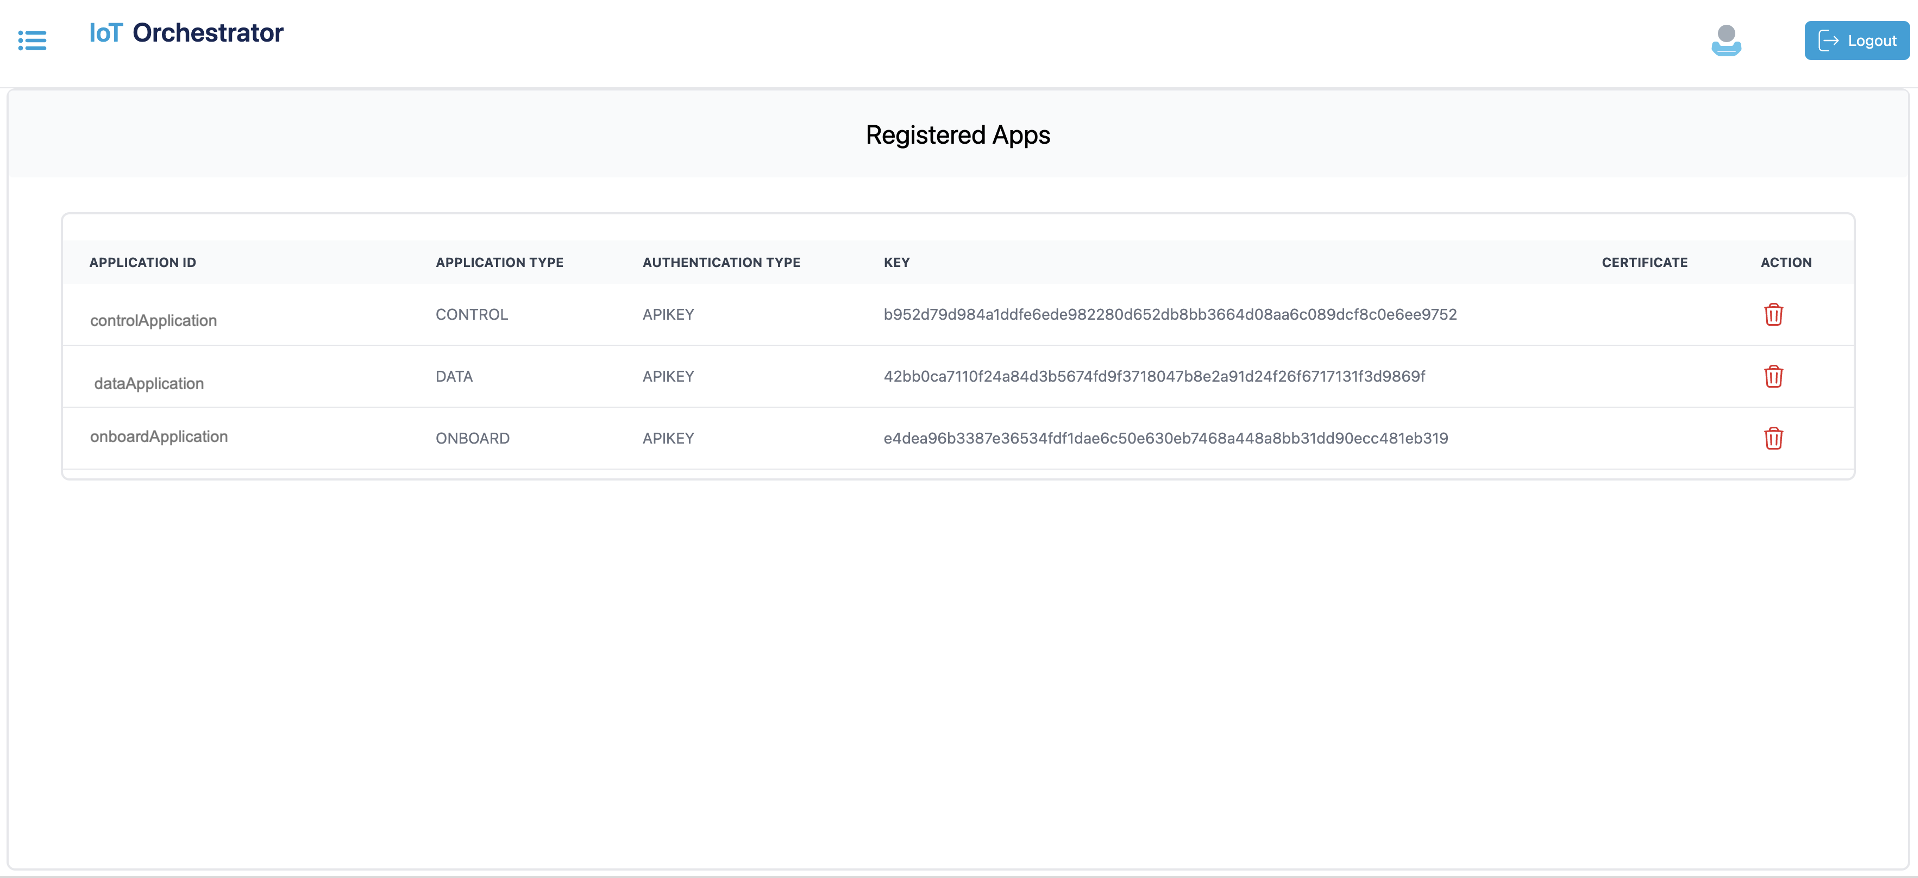This screenshot has width=1918, height=878.
Task: Click the key starting with e4dea96b
Action: tap(1166, 438)
